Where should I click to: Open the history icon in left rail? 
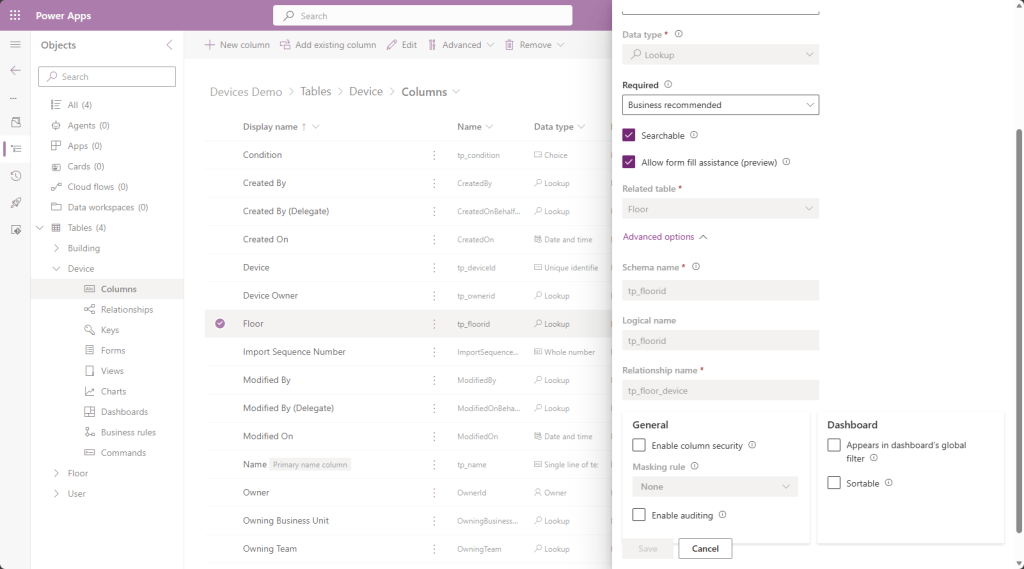click(15, 176)
